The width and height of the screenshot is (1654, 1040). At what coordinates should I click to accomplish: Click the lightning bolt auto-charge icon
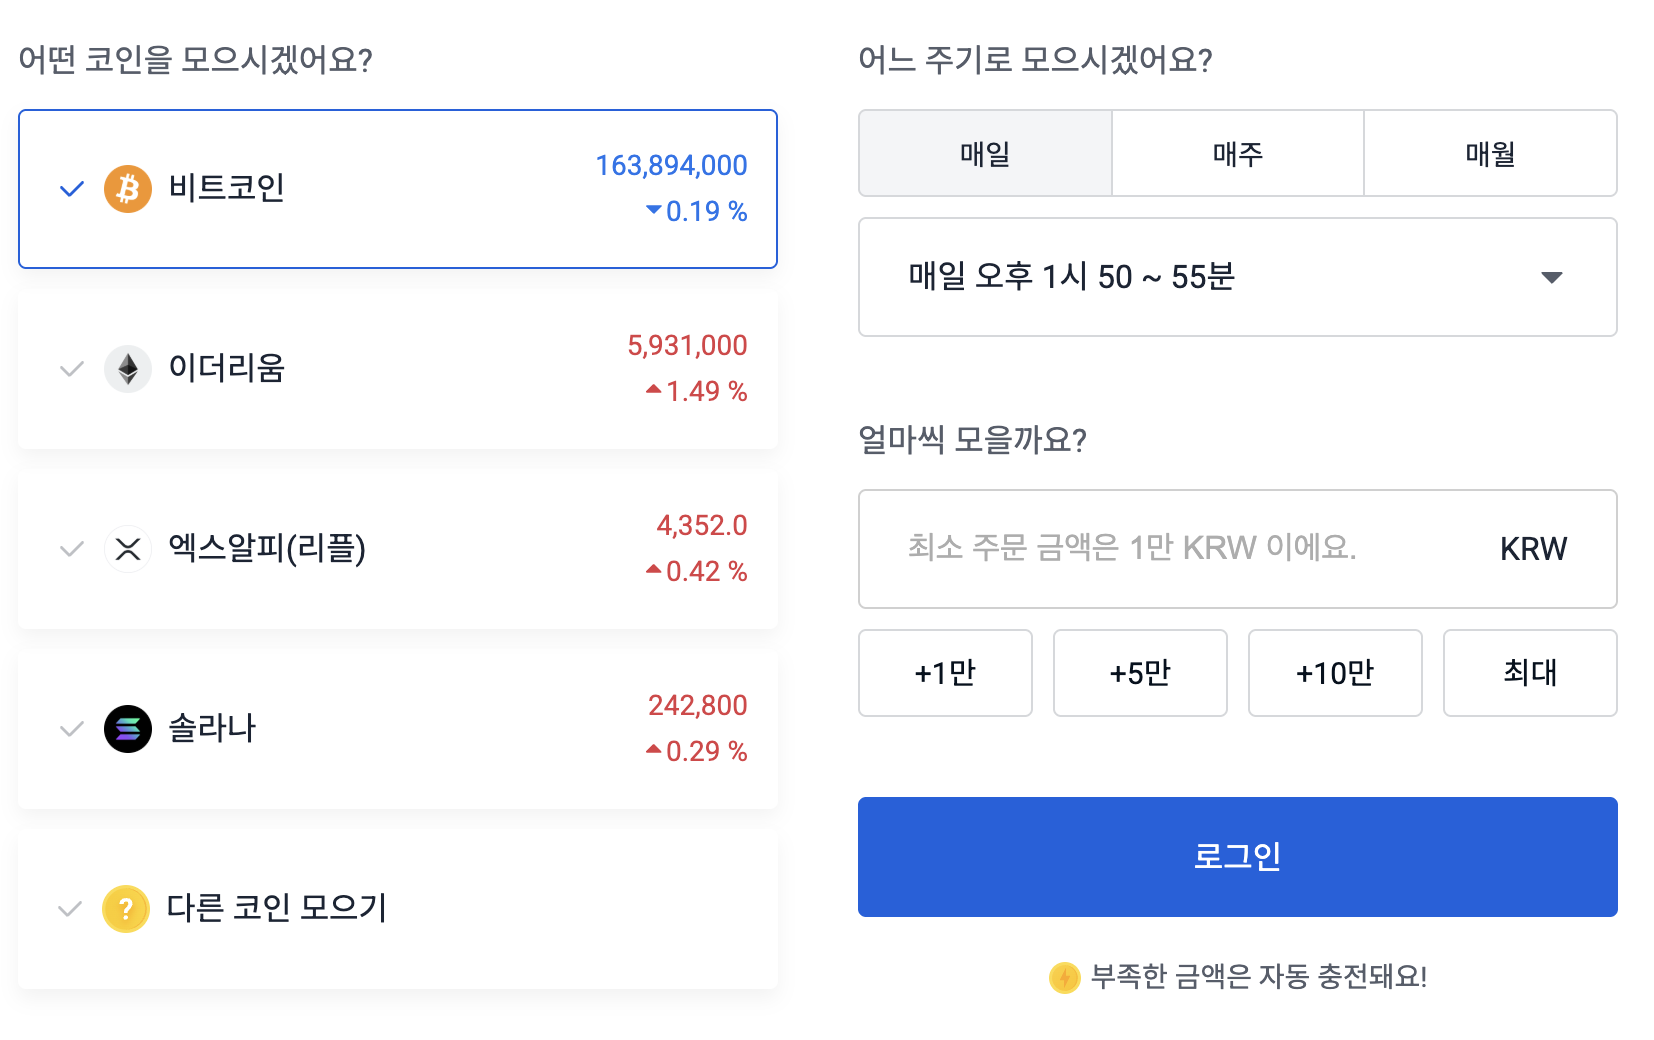1064,977
